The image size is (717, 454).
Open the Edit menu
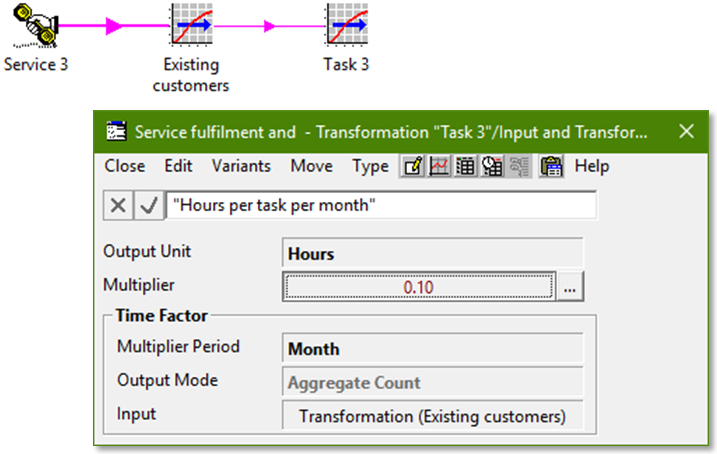point(178,166)
